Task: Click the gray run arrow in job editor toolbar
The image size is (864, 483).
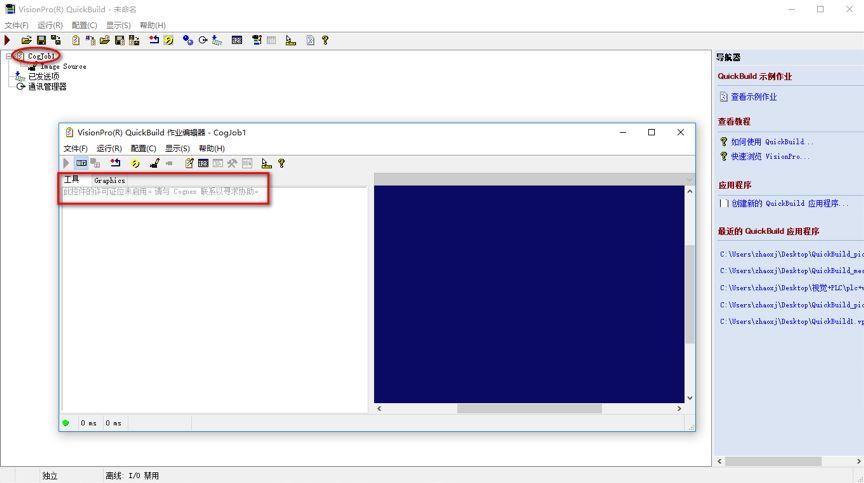Action: coord(66,164)
